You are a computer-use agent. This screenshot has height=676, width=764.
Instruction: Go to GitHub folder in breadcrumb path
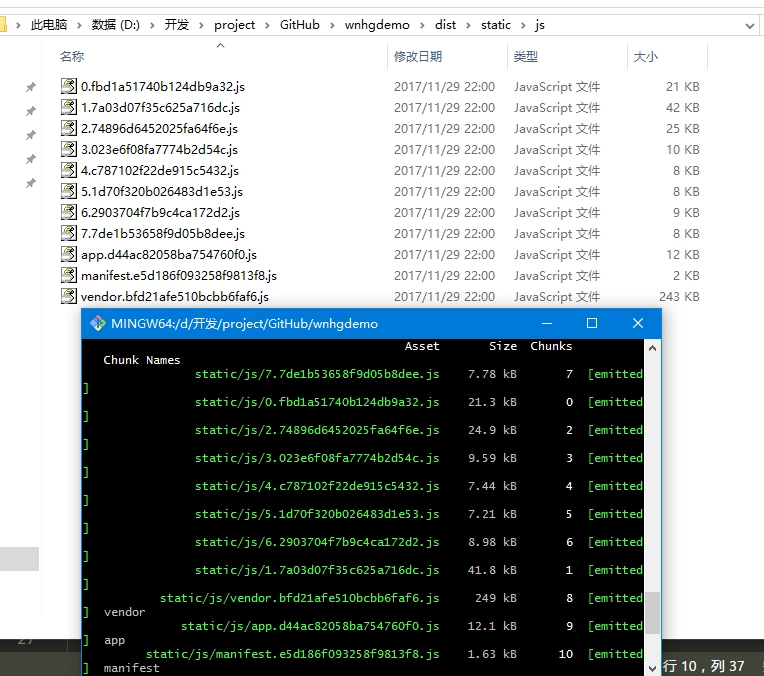[x=300, y=25]
